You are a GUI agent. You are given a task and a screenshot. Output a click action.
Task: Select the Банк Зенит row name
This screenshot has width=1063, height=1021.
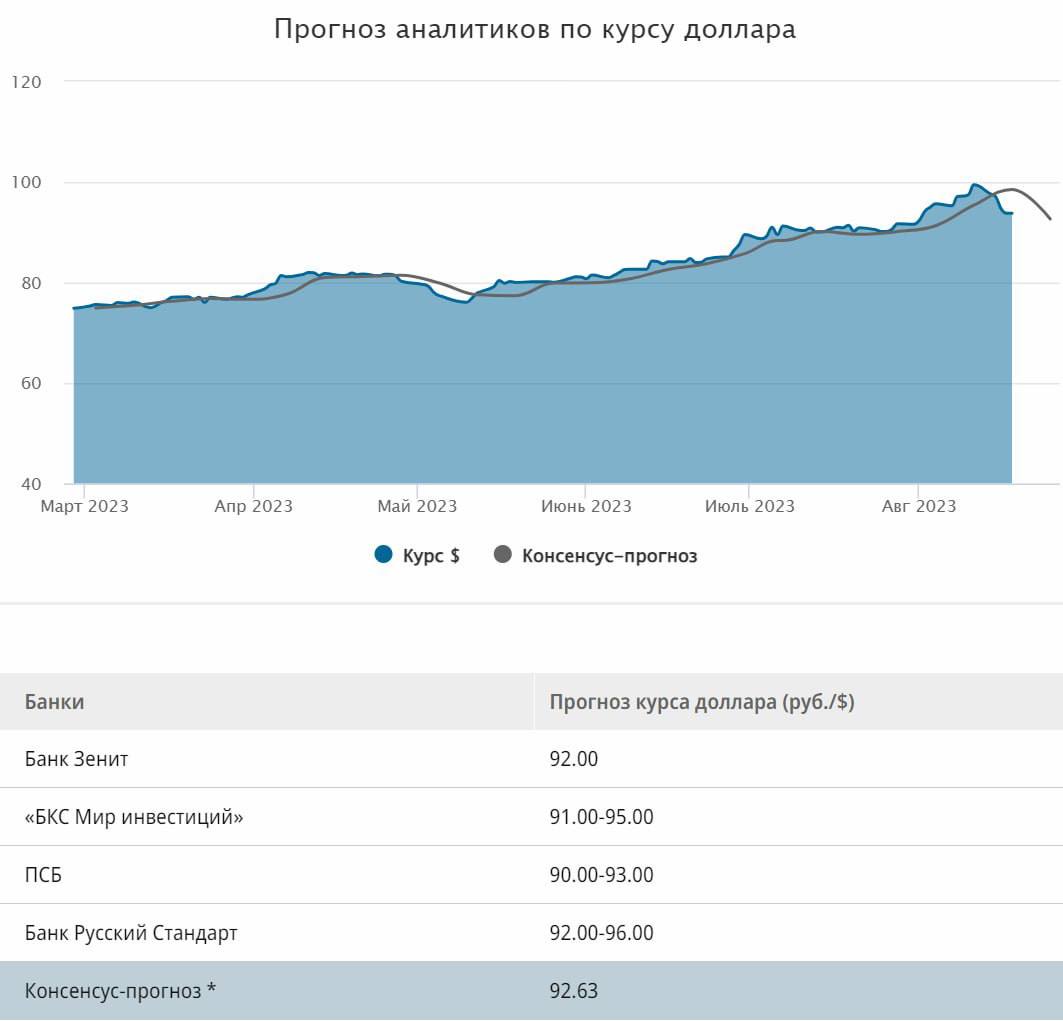pos(77,759)
